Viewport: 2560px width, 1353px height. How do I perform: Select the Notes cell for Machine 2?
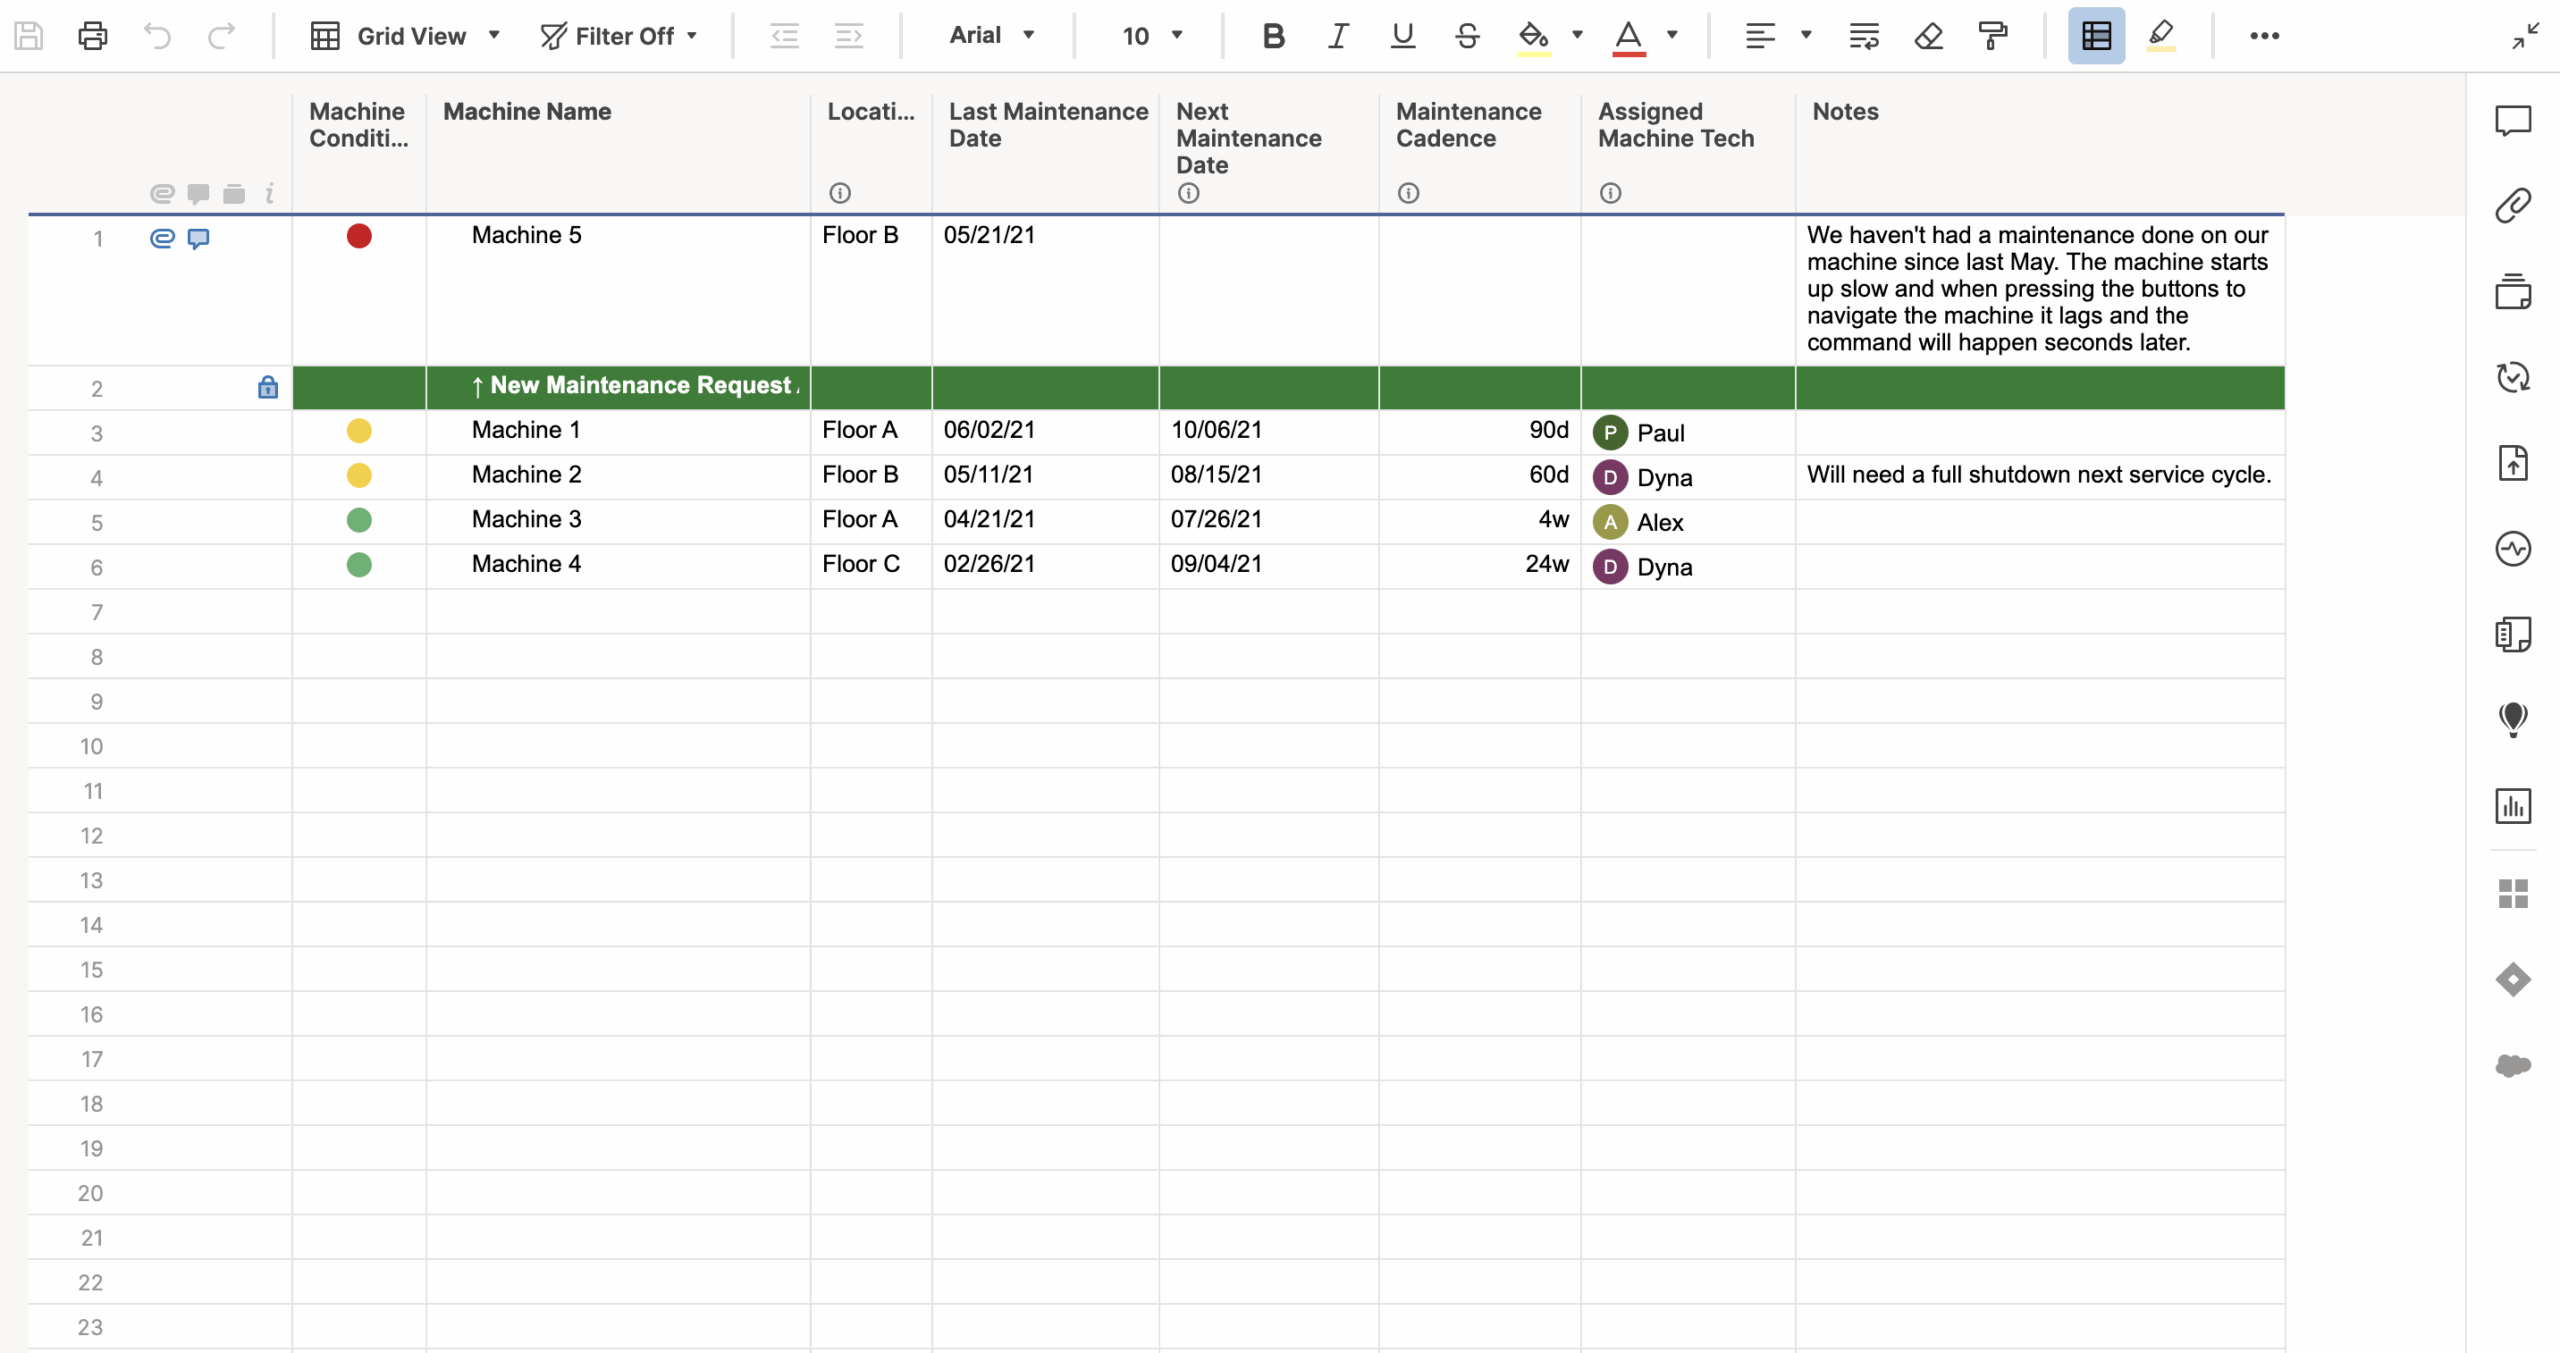click(x=2040, y=475)
